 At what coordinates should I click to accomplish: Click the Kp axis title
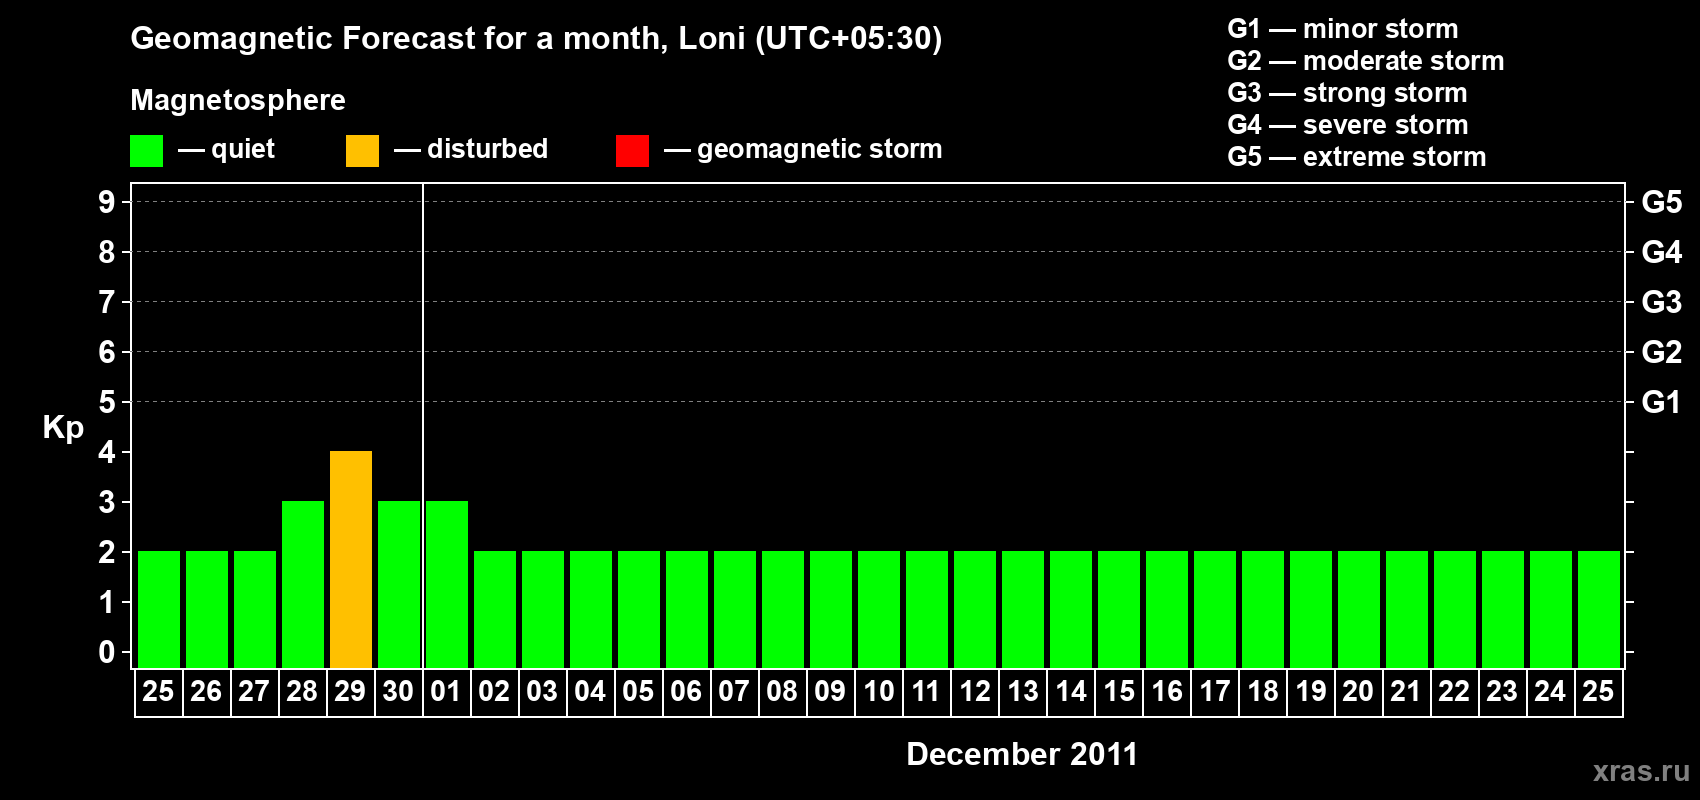click(63, 428)
